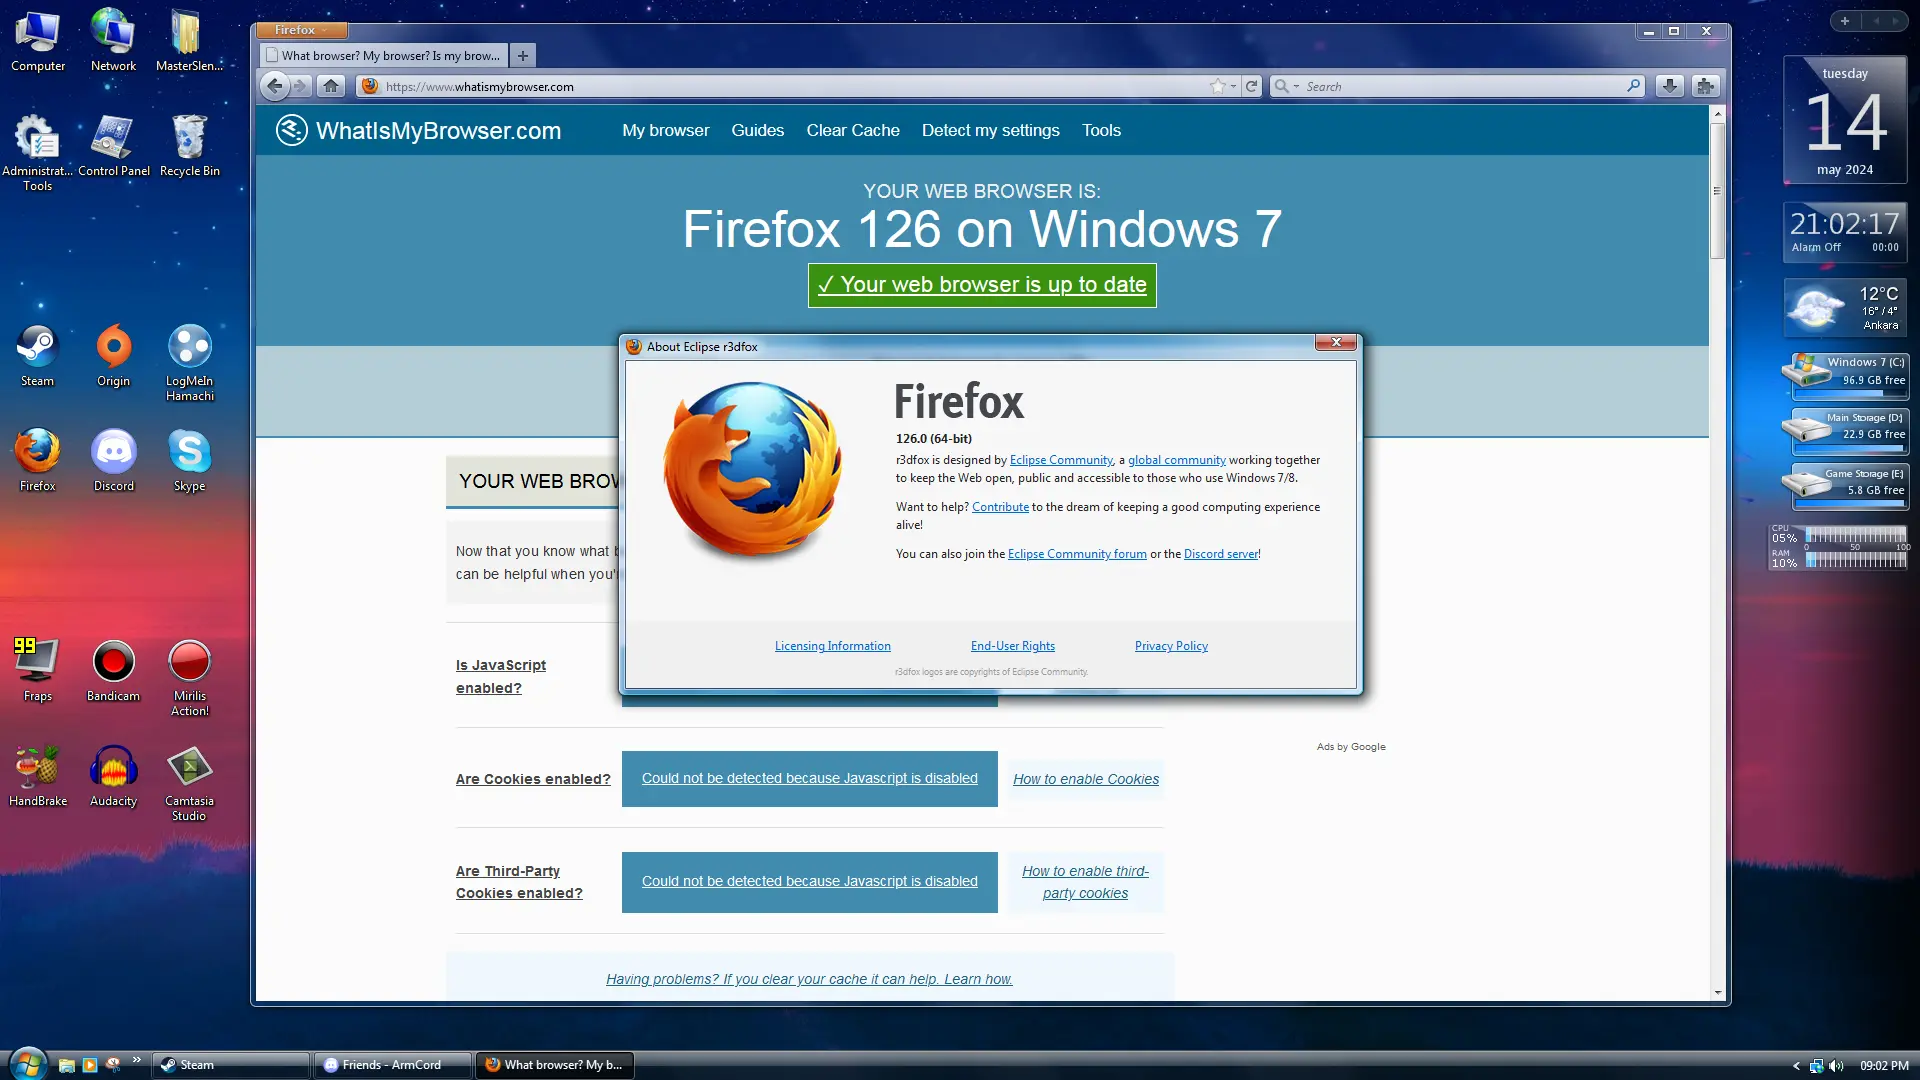Launch Discord desktop shortcut
Screen dimensions: 1920x1080
click(x=113, y=461)
